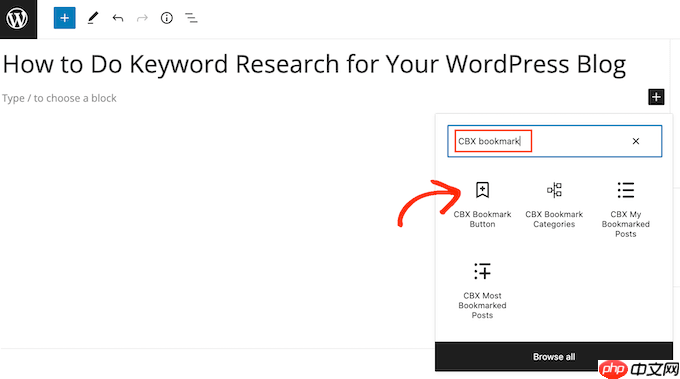This screenshot has width=680, height=379.
Task: Insert the CBX Bookmark Categories block
Action: (x=554, y=205)
